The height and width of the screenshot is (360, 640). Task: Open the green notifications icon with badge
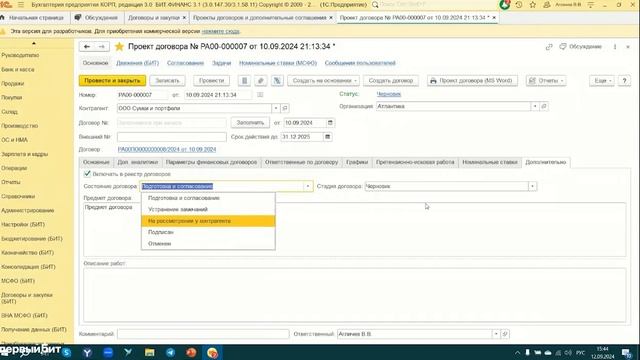[505, 5]
